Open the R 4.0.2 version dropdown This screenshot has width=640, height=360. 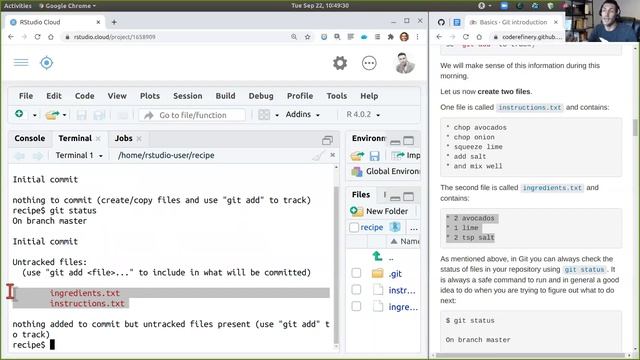(x=363, y=115)
